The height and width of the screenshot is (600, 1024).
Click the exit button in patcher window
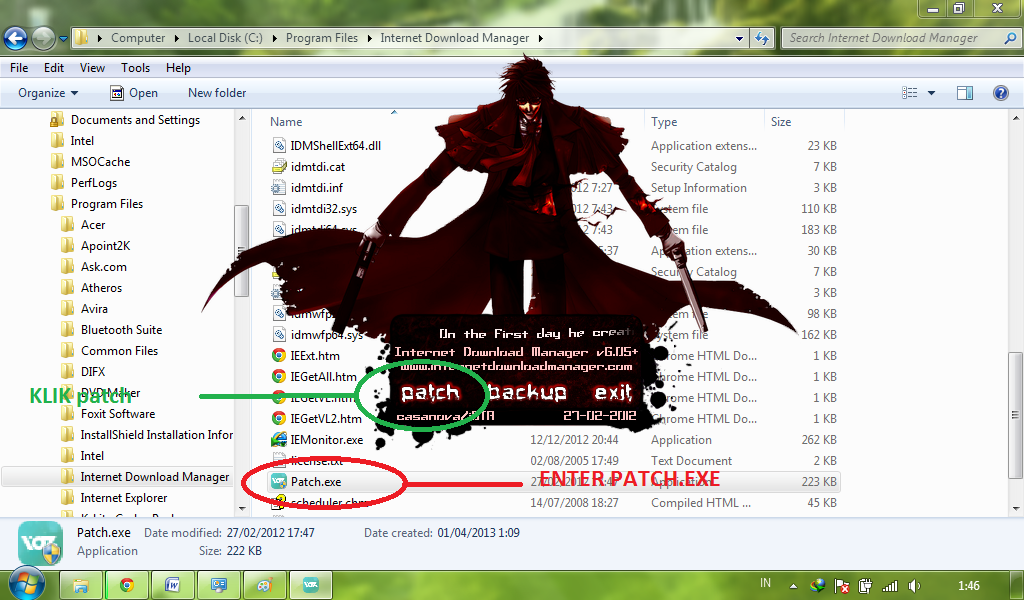tap(613, 392)
